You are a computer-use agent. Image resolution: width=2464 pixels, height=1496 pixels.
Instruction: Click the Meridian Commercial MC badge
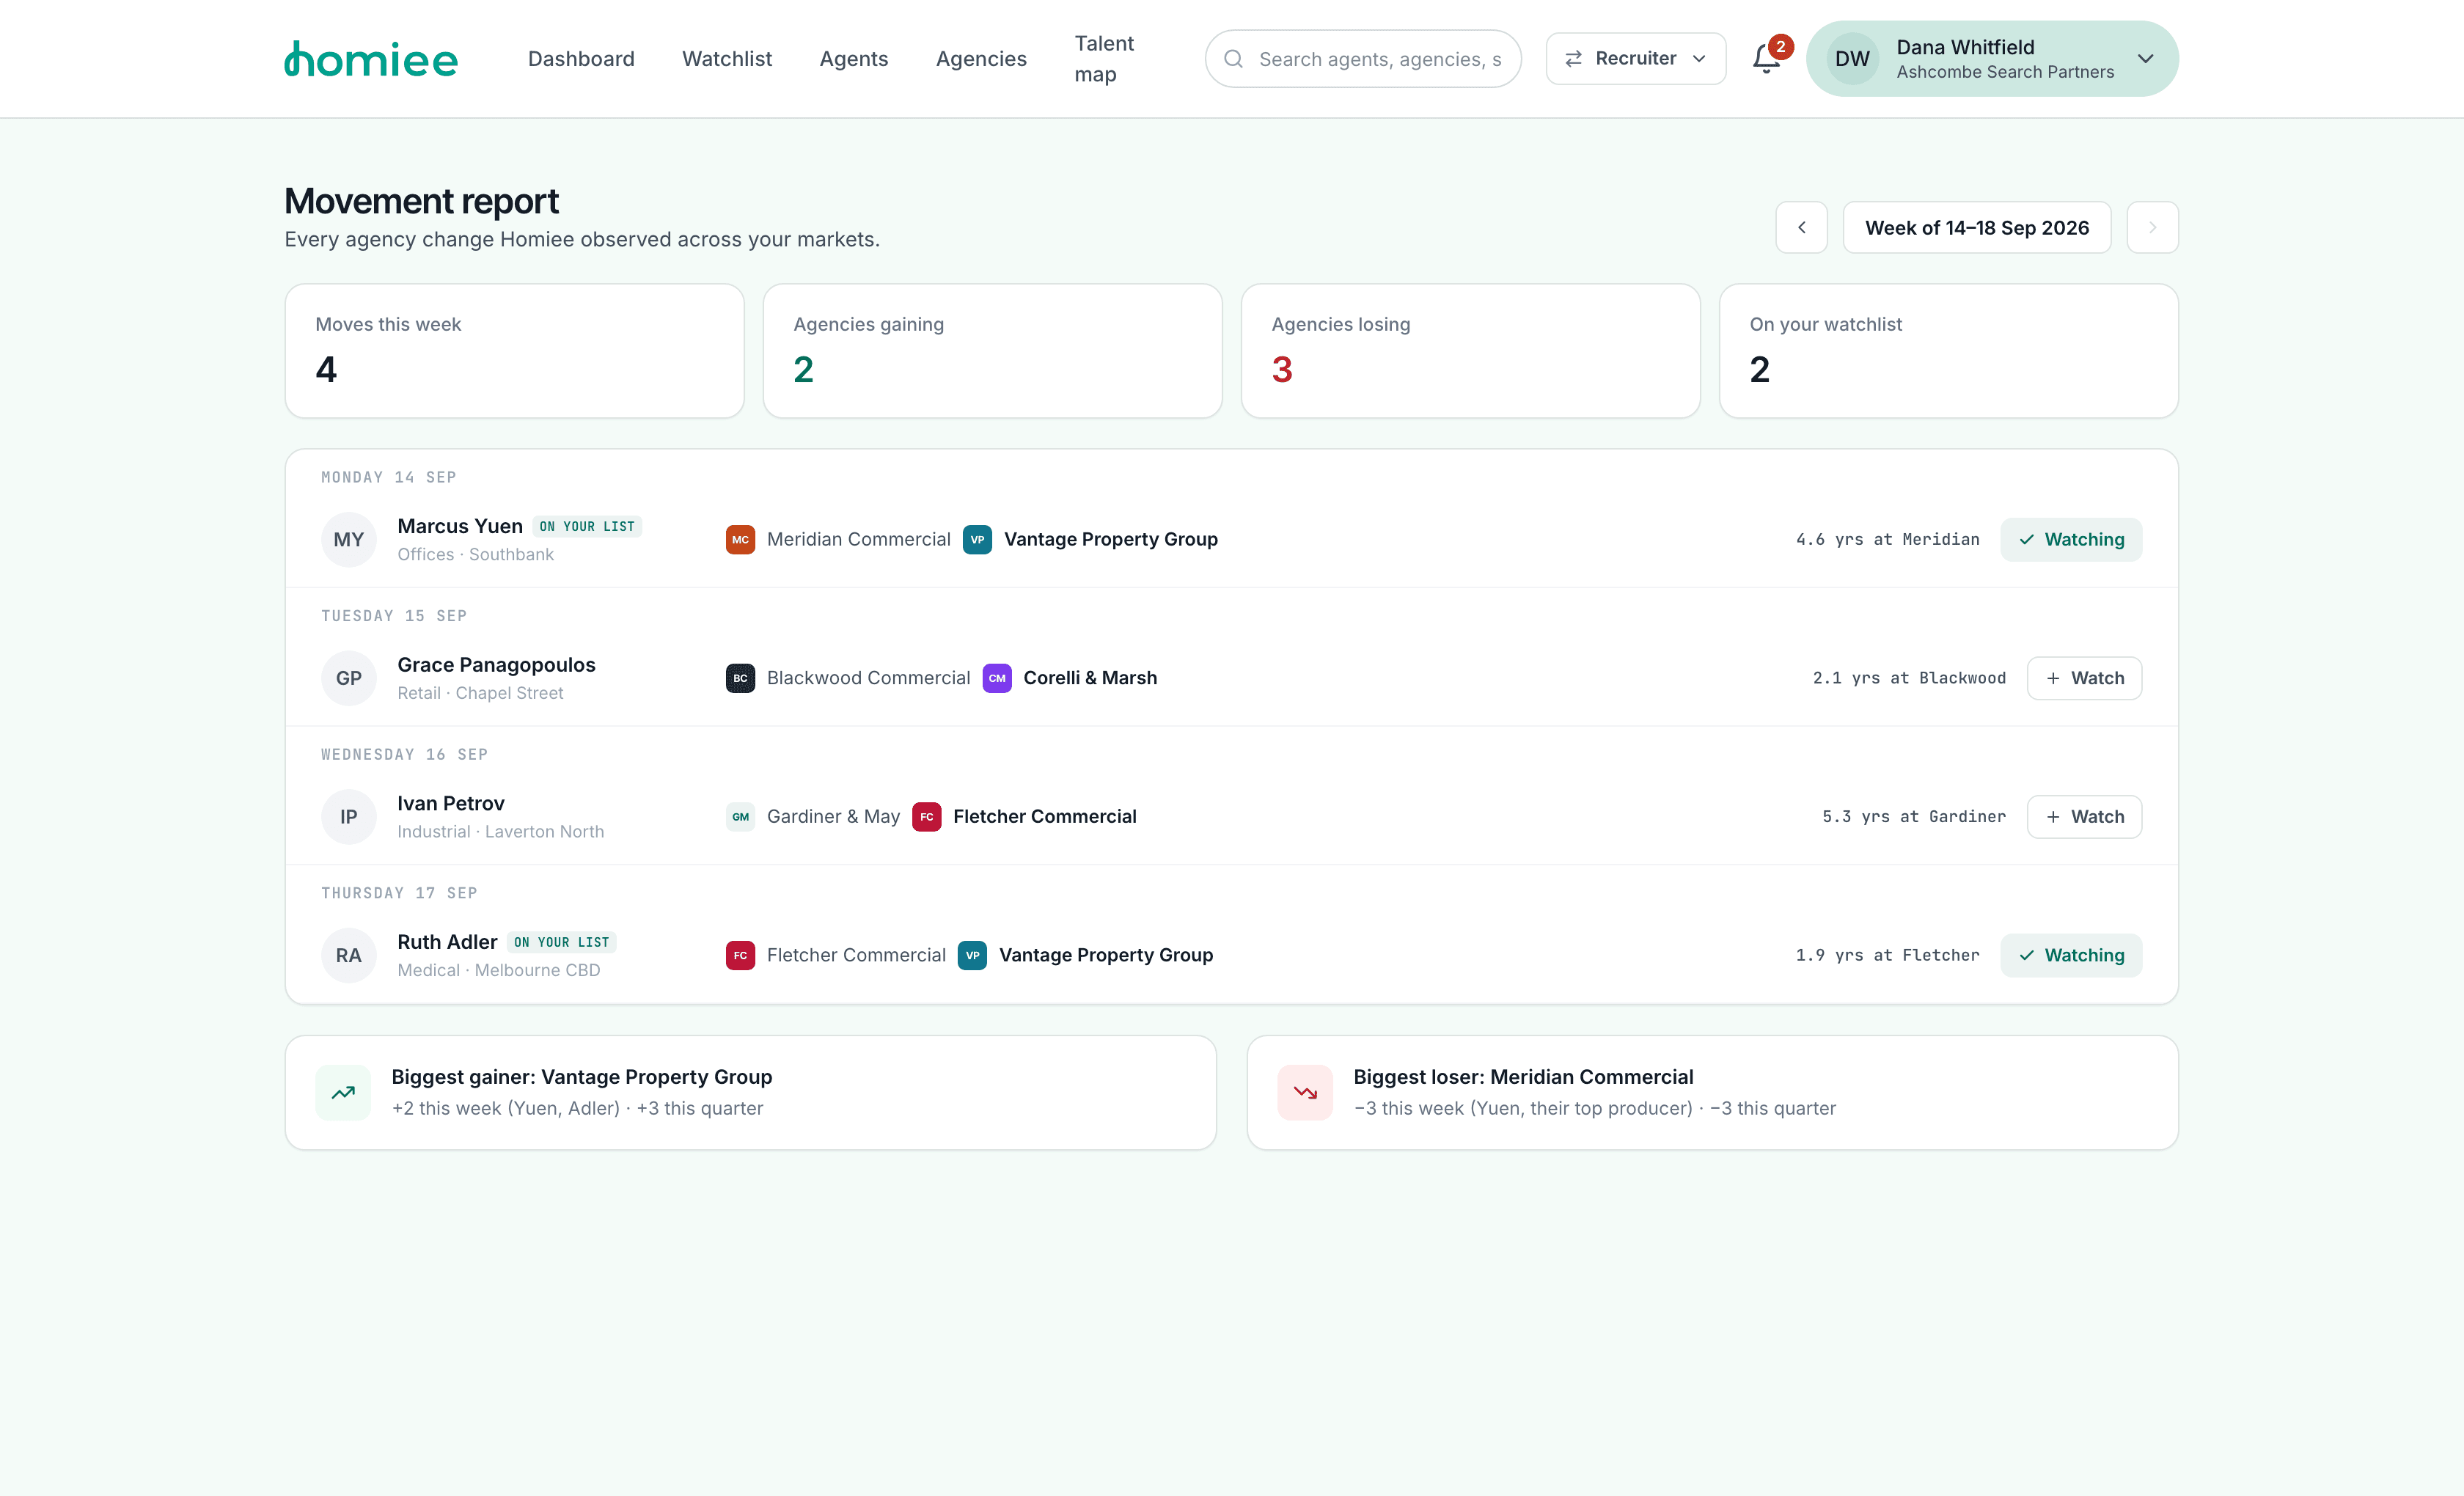tap(740, 539)
